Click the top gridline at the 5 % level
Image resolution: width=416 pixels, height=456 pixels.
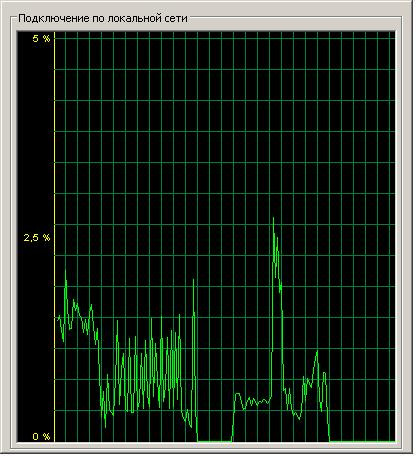pyautogui.click(x=225, y=38)
